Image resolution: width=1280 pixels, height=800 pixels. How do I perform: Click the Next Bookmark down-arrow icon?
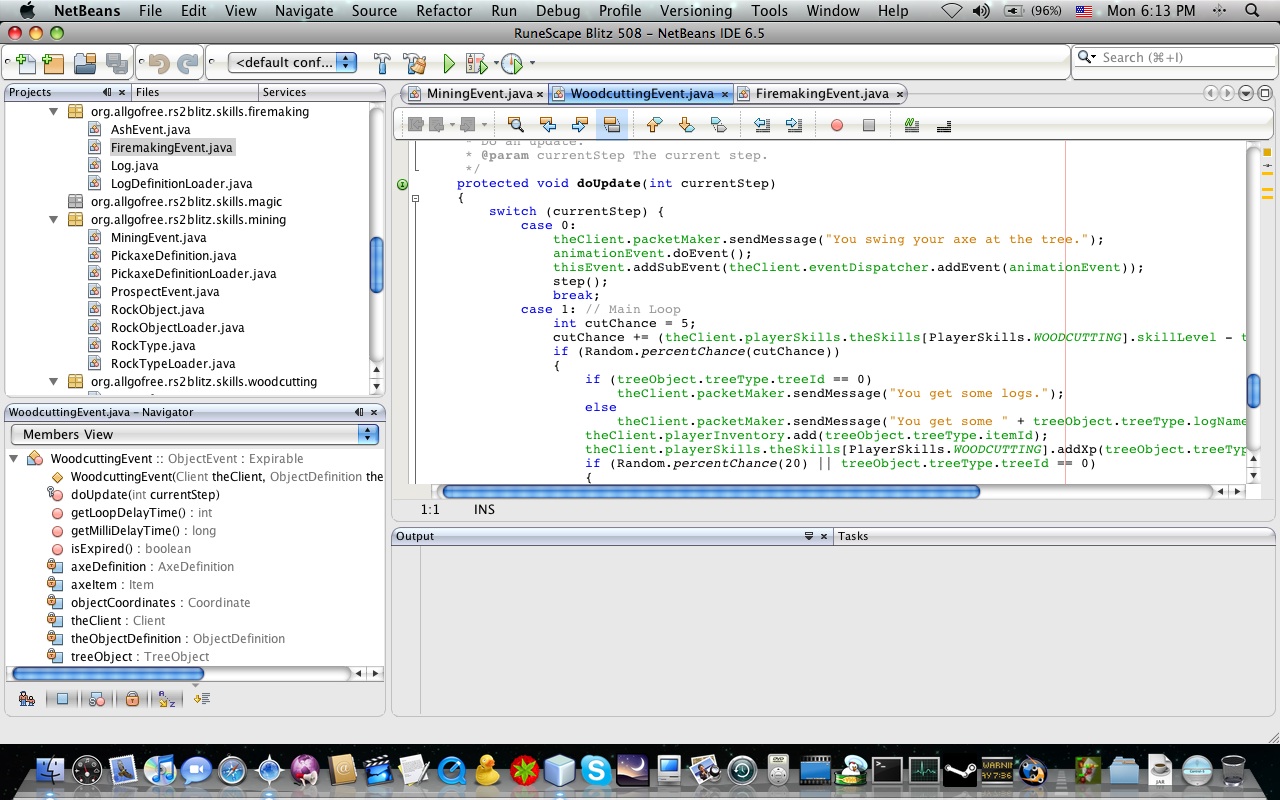pos(686,125)
